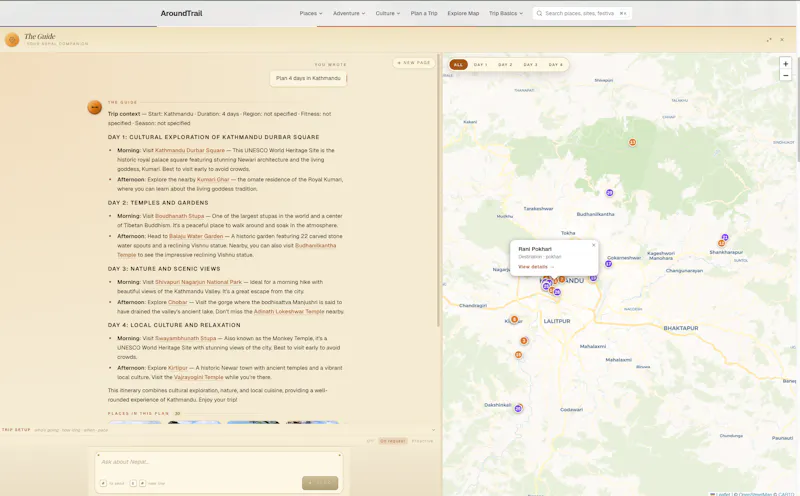This screenshot has width=800, height=496.
Task: Open the Kirtipur link
Action: click(178, 368)
